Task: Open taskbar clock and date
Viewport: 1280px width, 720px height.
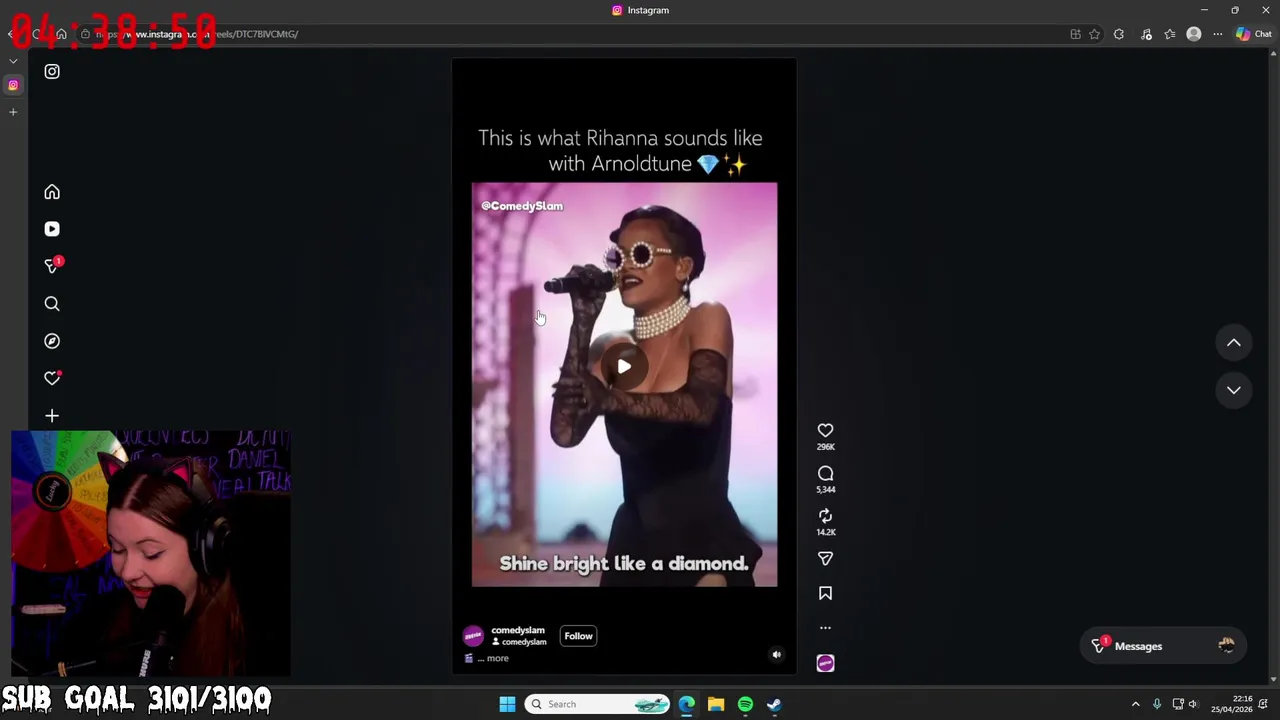Action: tap(1231, 704)
